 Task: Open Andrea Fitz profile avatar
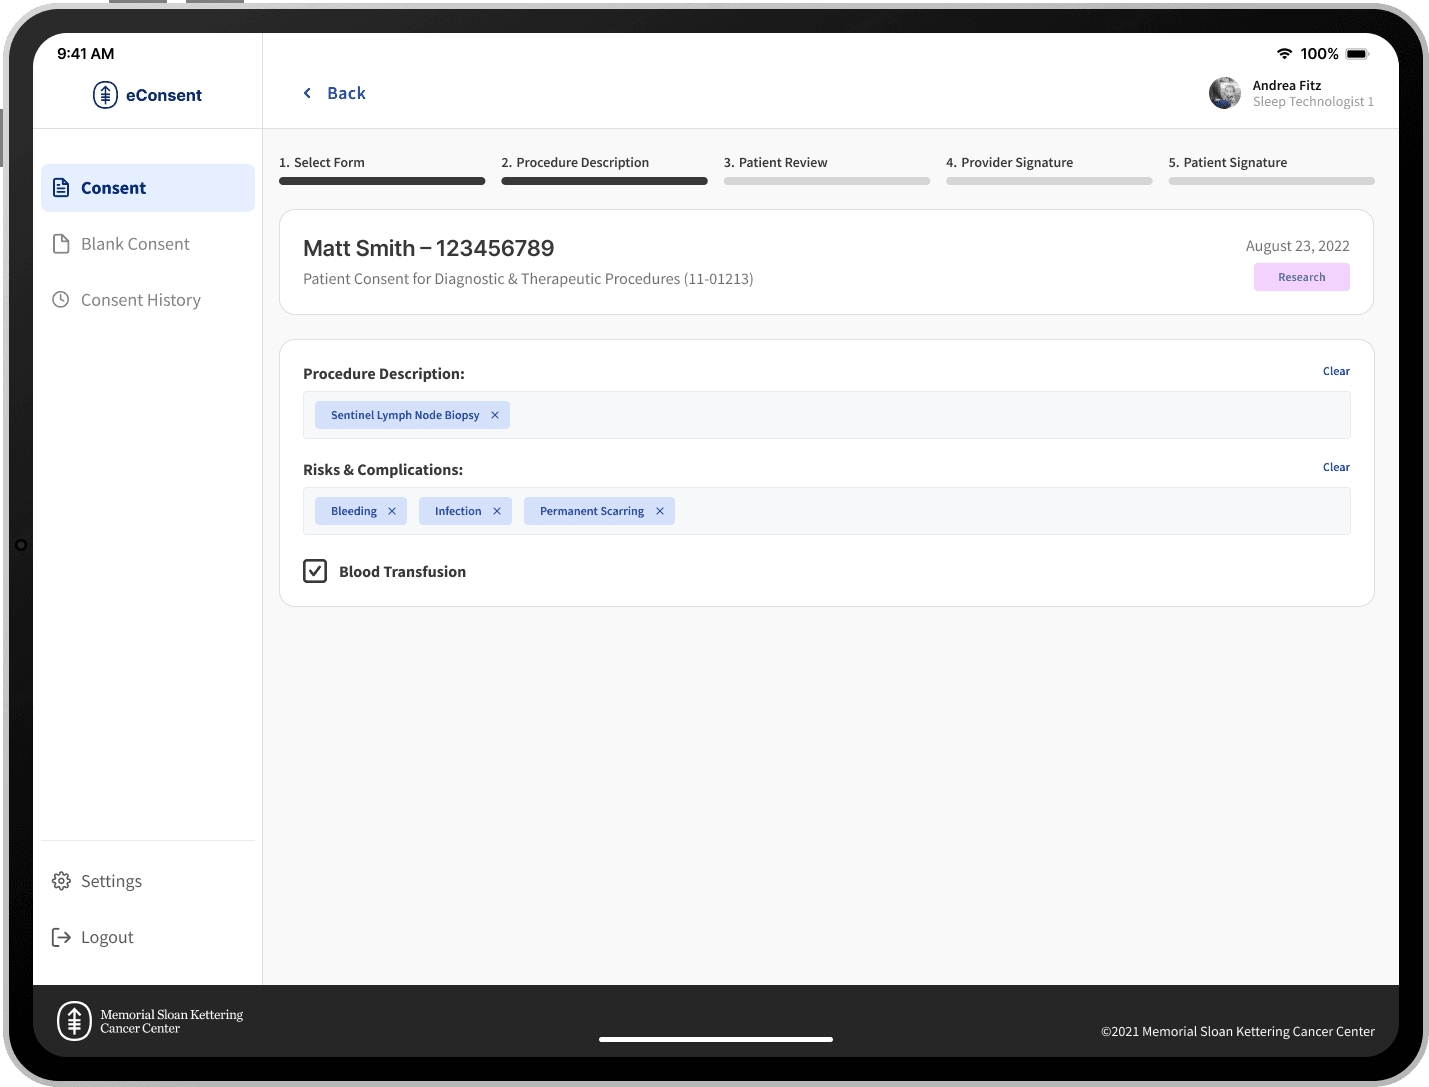[1225, 93]
